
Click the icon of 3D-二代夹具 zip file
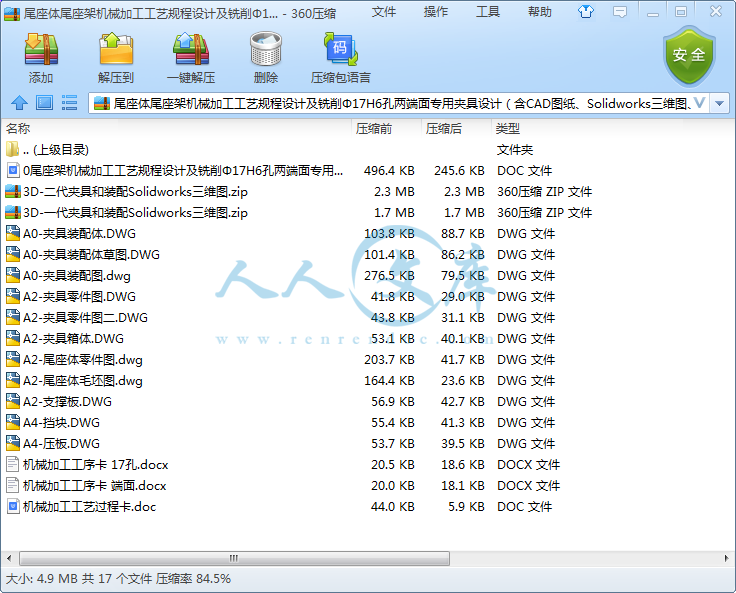[x=13, y=192]
